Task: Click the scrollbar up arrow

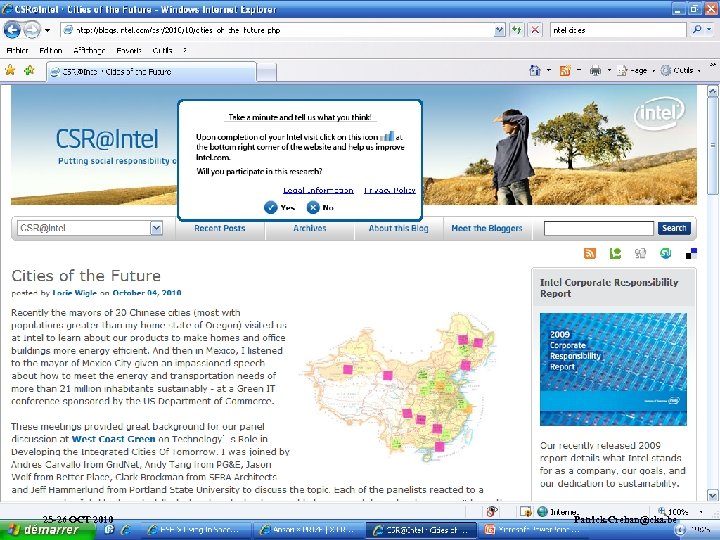Action: point(713,91)
